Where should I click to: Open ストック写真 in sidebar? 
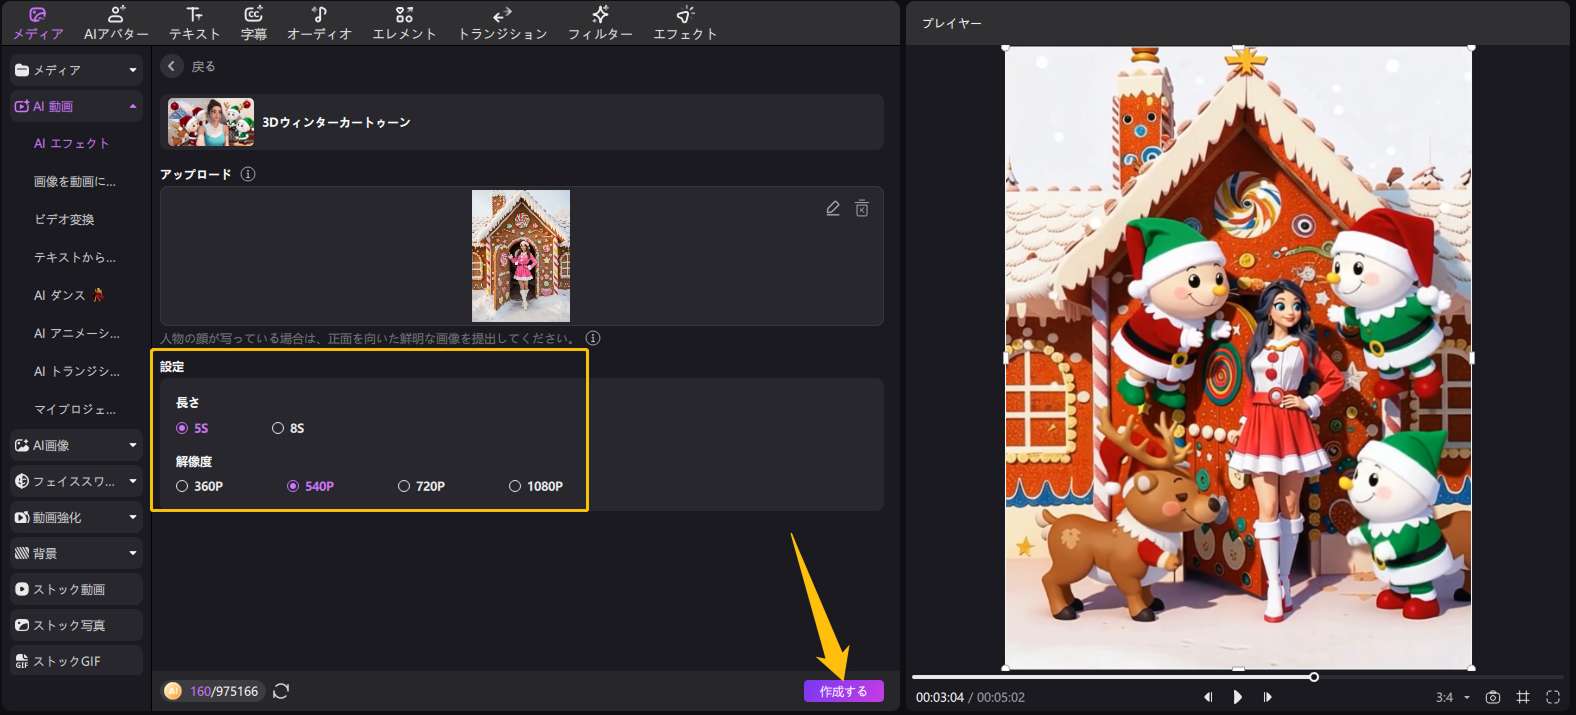(76, 625)
